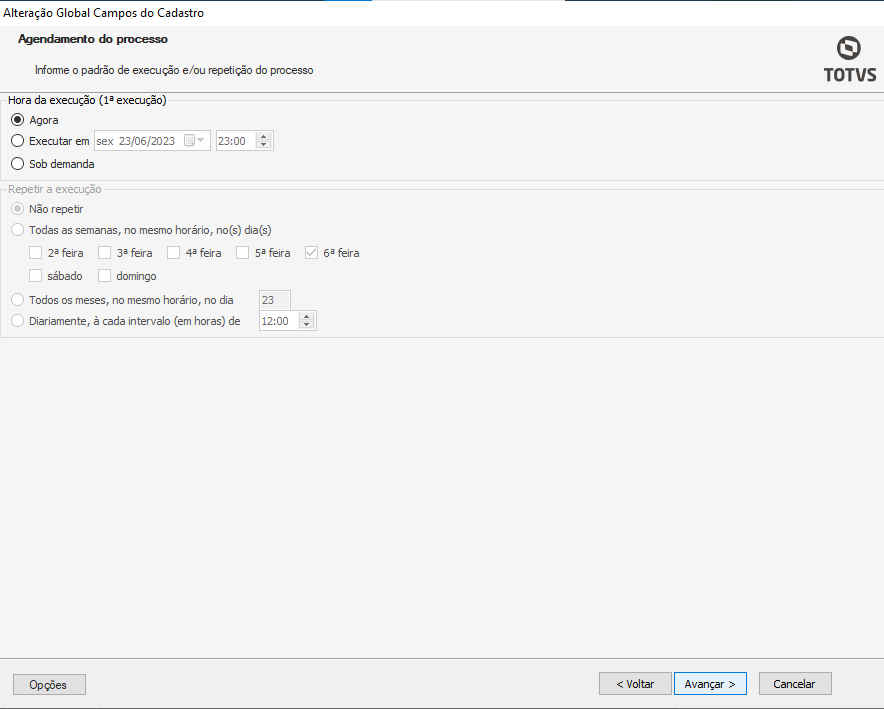Select monthly repetition 'Todos os meses' option

17,299
